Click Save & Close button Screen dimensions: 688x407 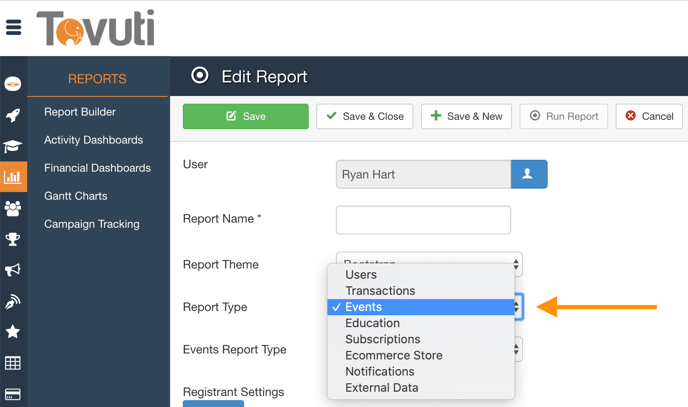[x=364, y=116]
